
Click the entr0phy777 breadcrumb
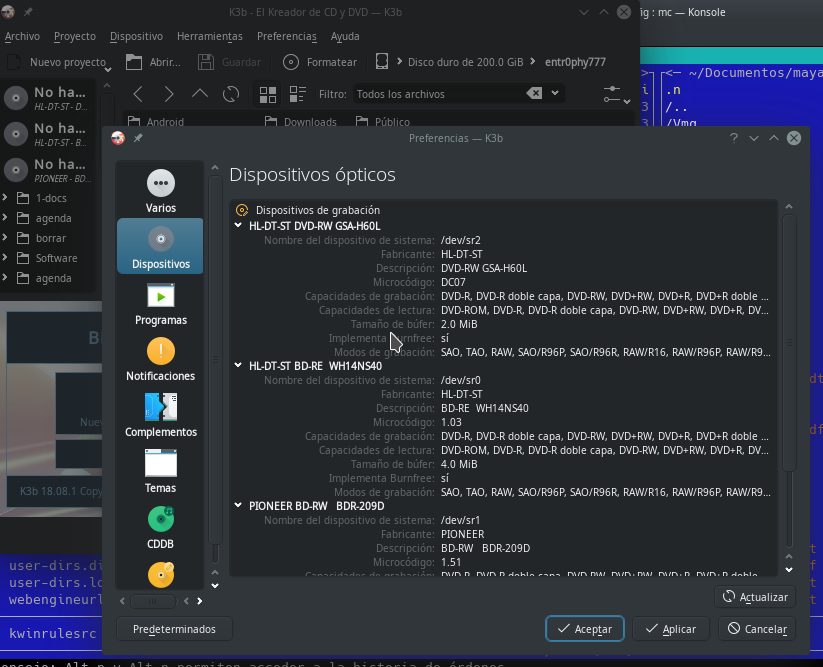575,62
